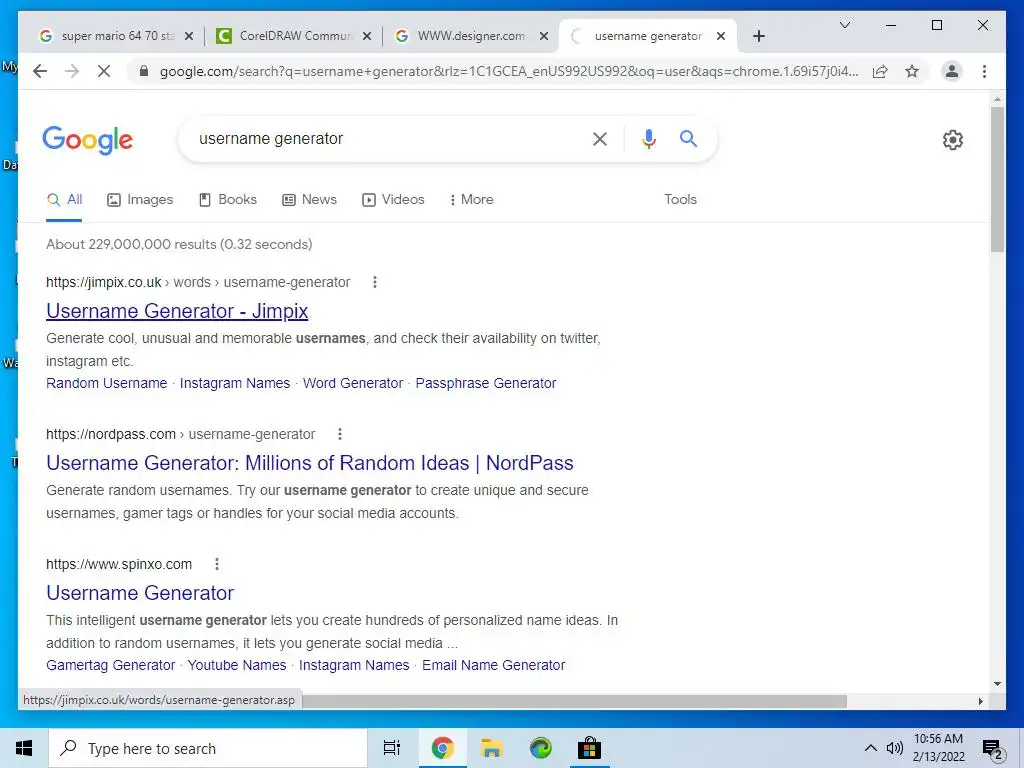Select the Images results tab

tap(140, 199)
